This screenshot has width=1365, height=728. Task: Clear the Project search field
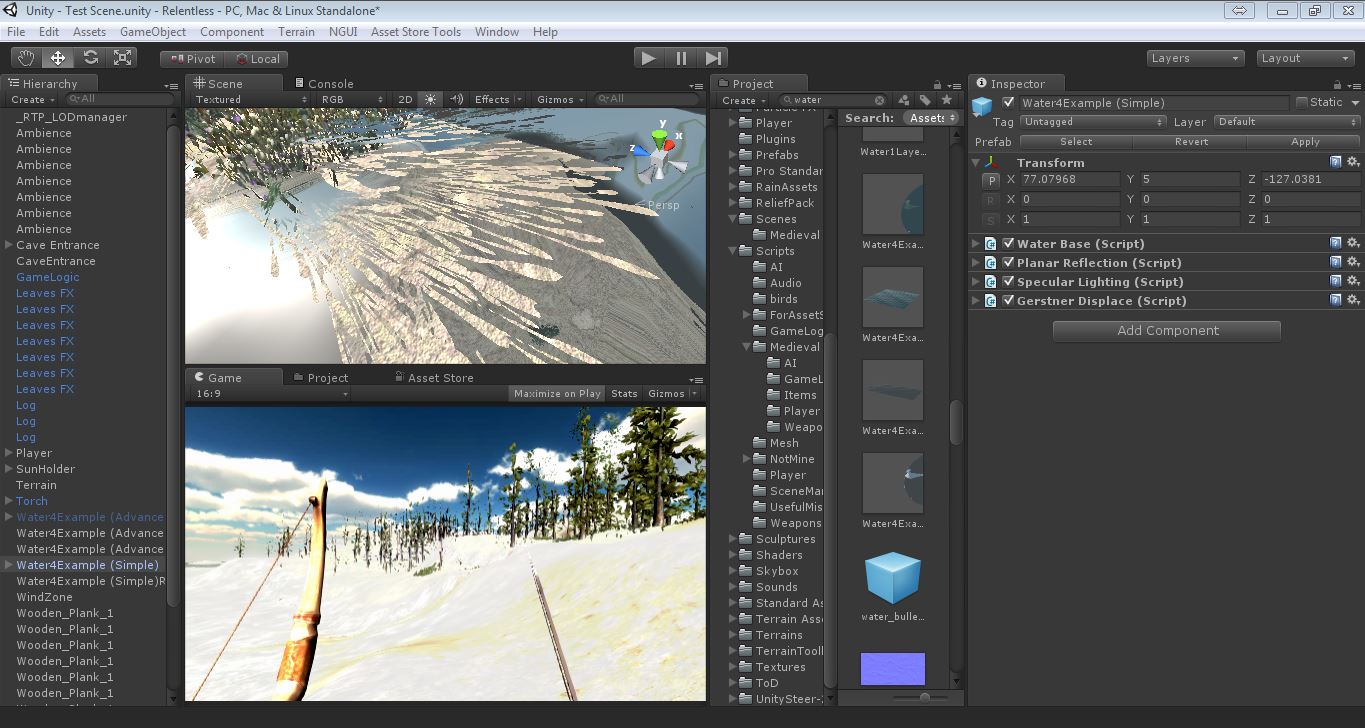[880, 100]
